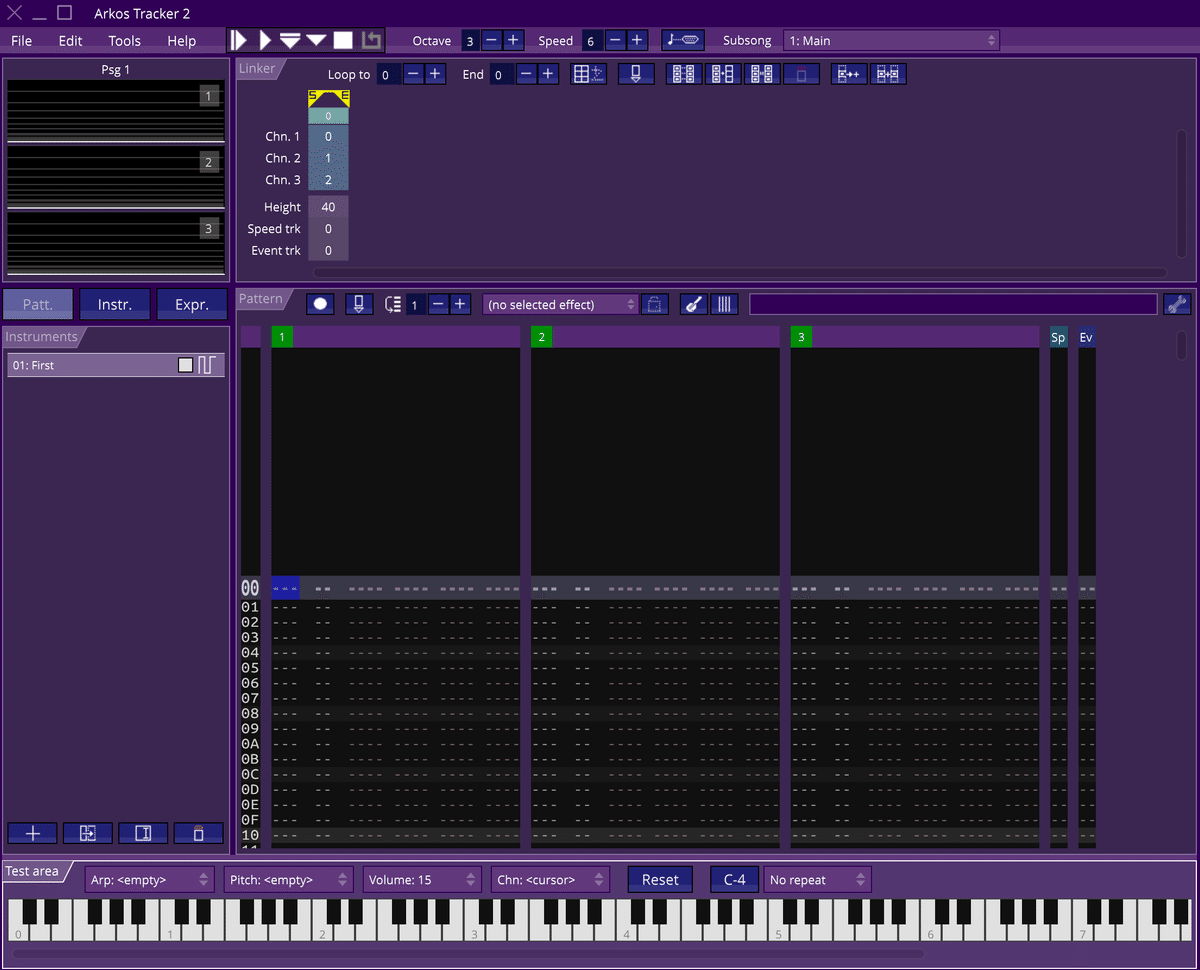Decrease the Speed value

[x=616, y=40]
